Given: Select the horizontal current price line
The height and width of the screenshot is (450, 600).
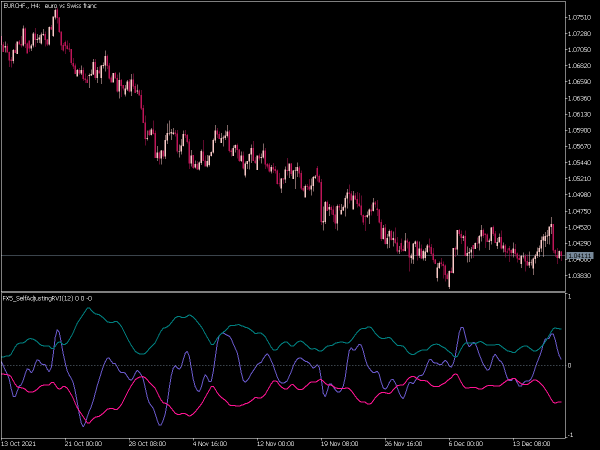Looking at the screenshot, I should tap(283, 255).
